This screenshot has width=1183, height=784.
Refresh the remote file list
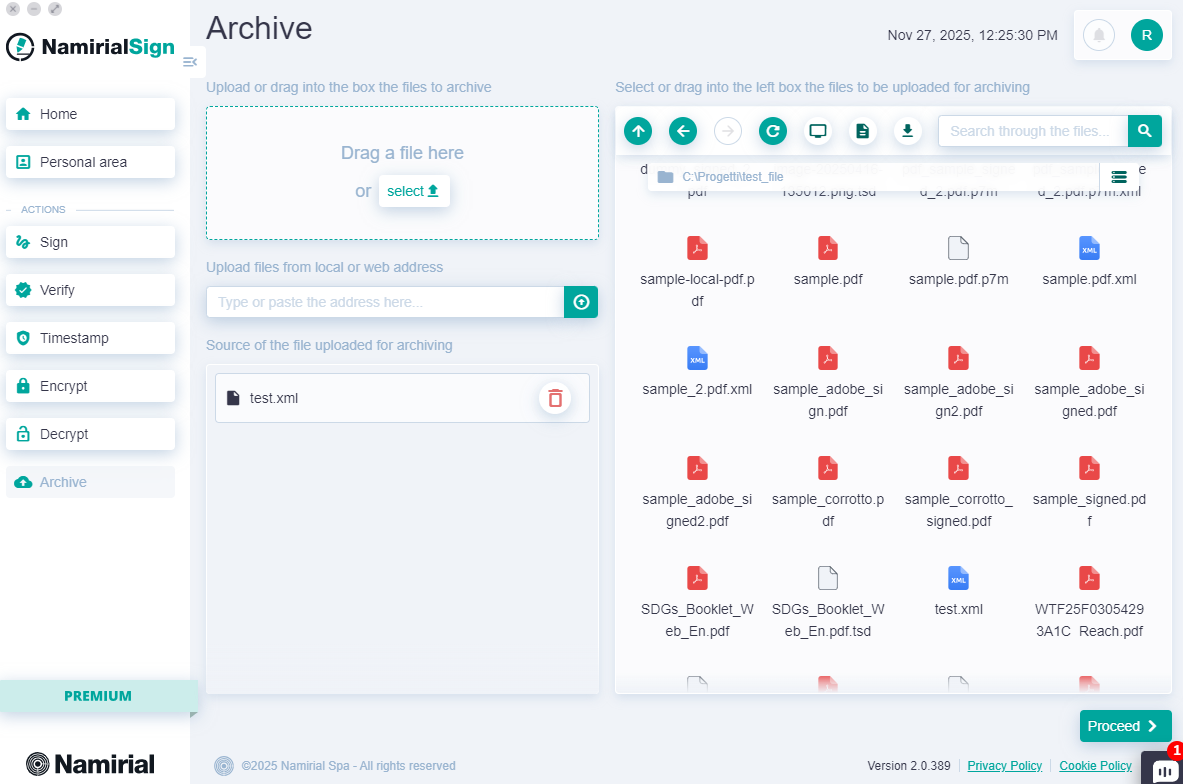[x=772, y=130]
